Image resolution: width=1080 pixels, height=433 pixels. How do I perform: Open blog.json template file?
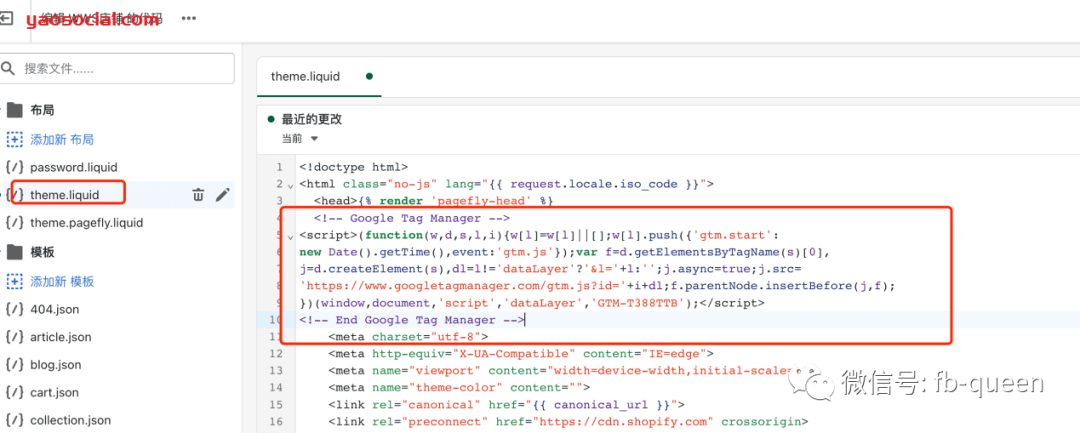tap(56, 365)
